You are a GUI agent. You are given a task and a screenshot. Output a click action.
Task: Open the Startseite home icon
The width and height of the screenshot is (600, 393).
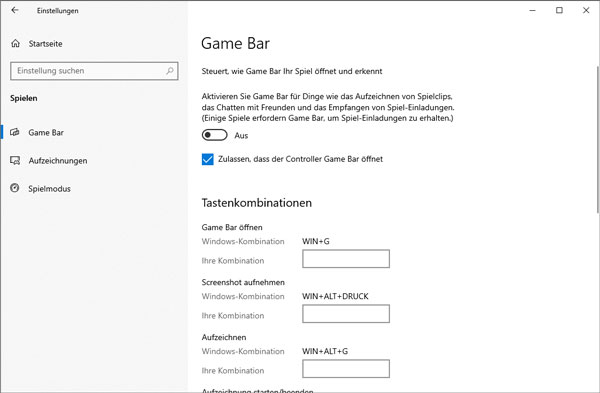pos(15,43)
